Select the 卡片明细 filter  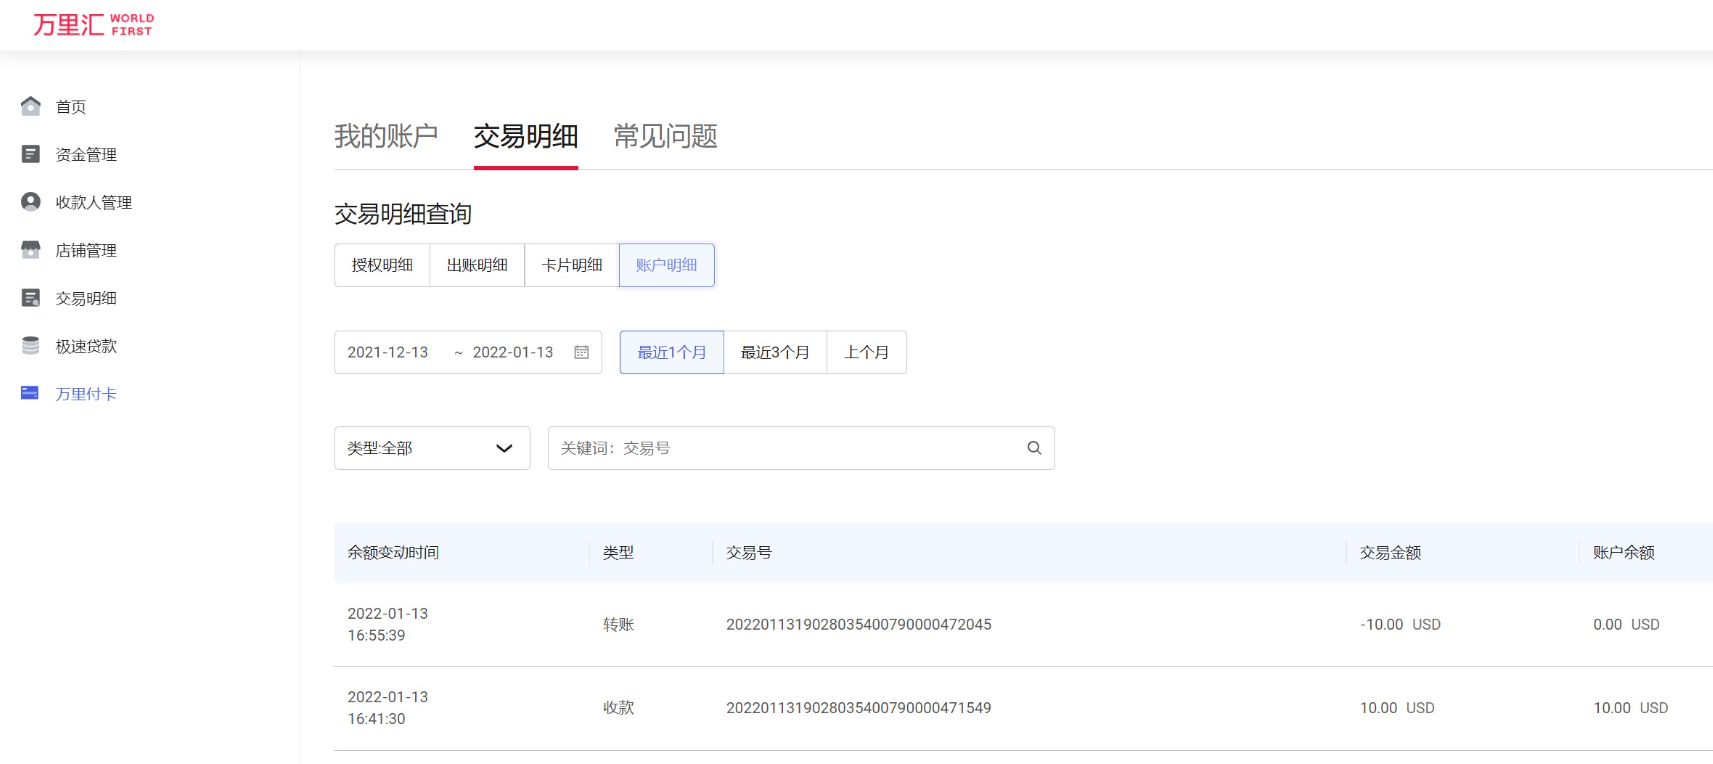click(x=572, y=265)
